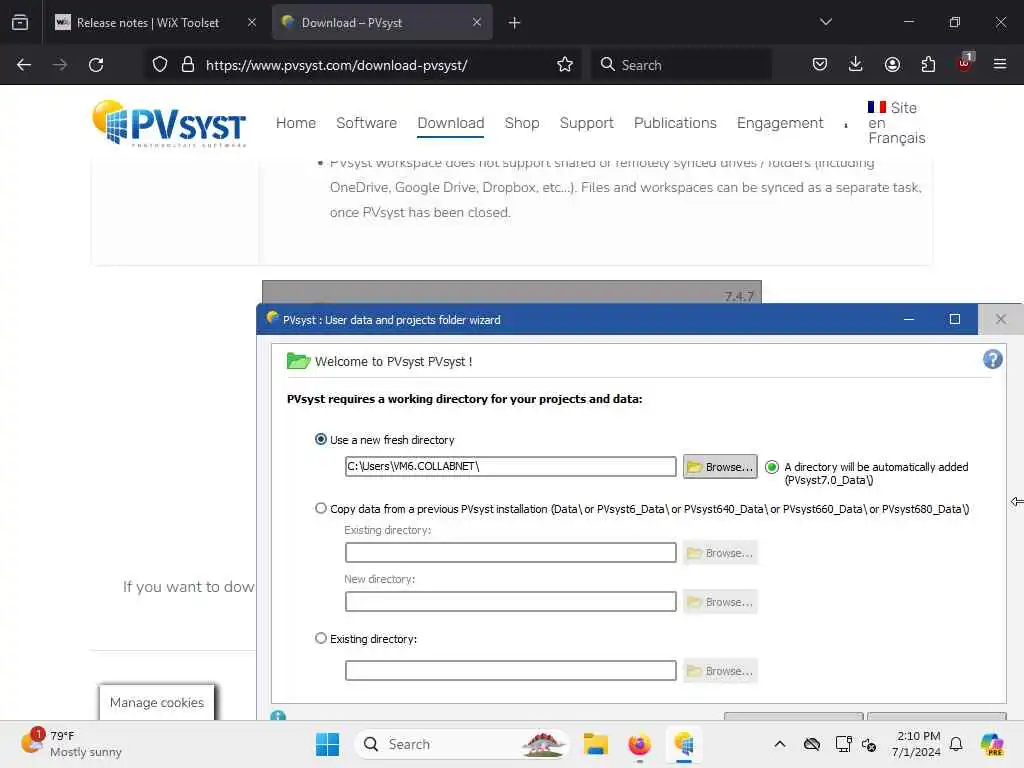Switch to Site en Français

pos(896,123)
